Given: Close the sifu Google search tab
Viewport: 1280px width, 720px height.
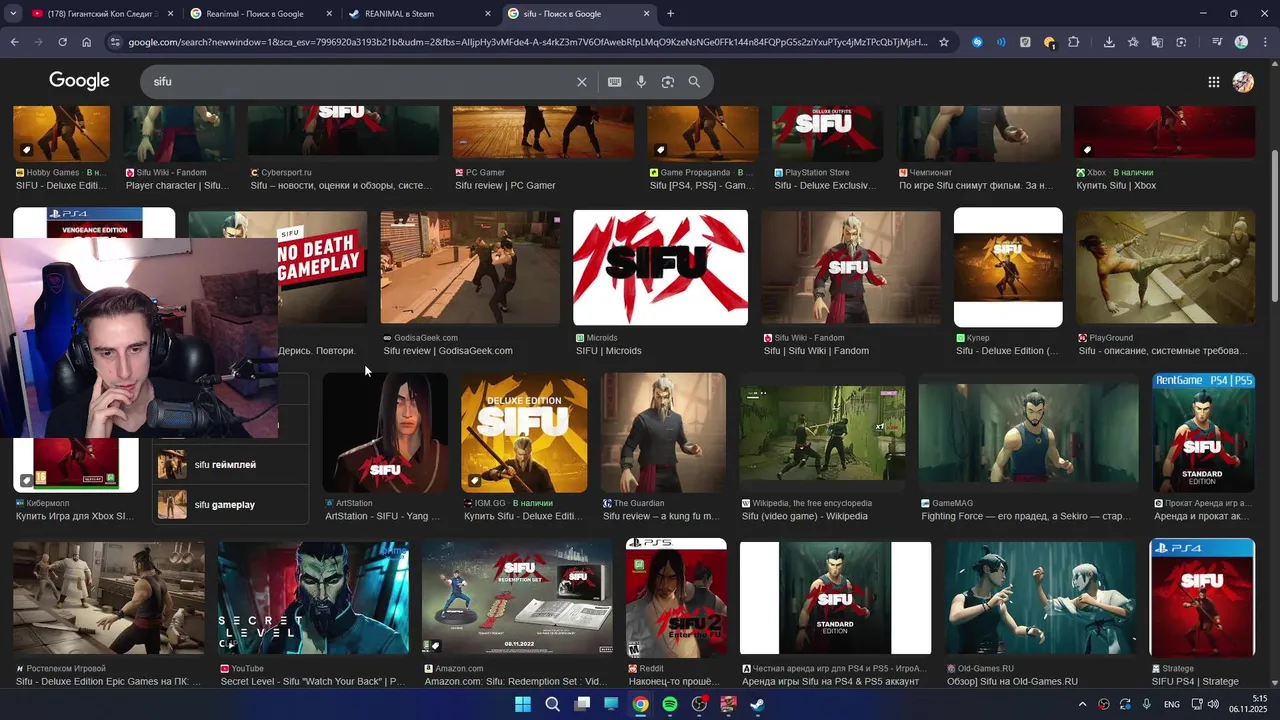Looking at the screenshot, I should pyautogui.click(x=646, y=14).
